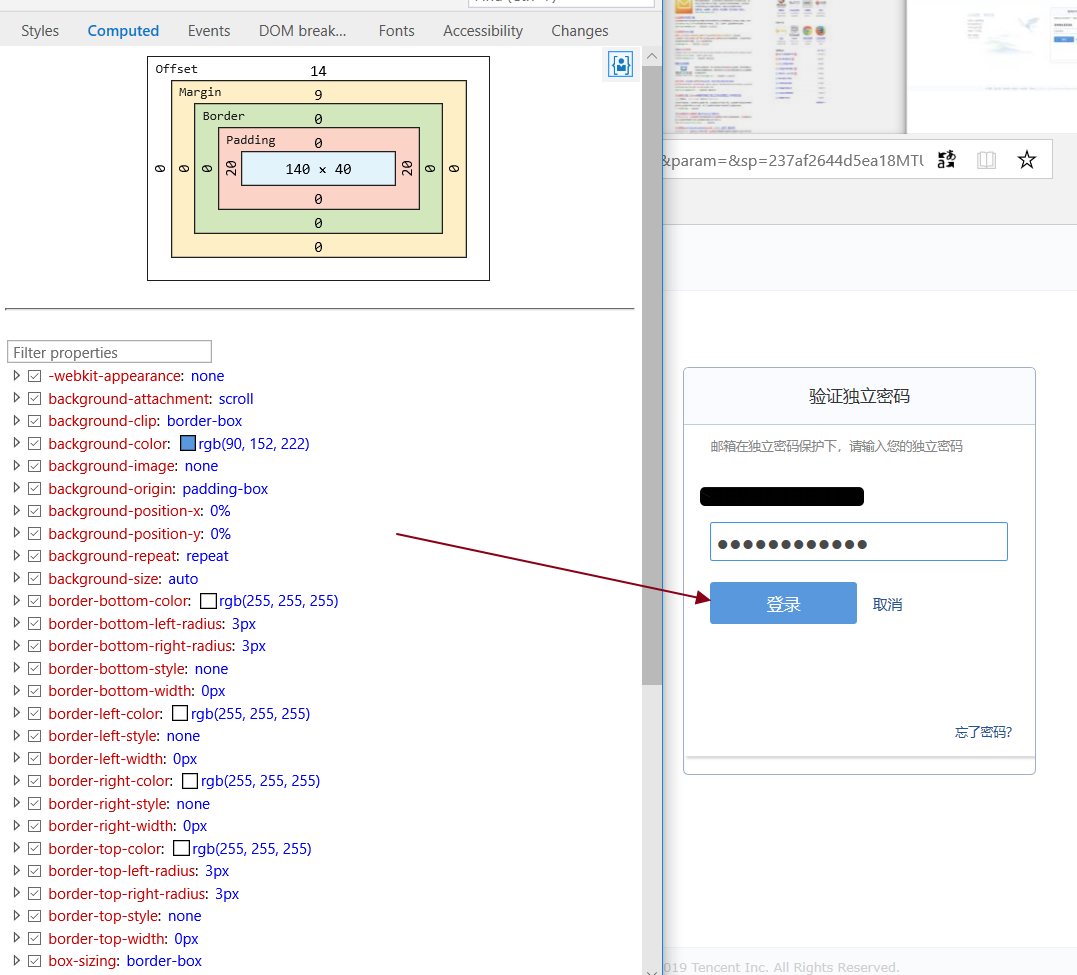Toggle background-clip checkbox
This screenshot has height=975, width=1077.
(34, 421)
